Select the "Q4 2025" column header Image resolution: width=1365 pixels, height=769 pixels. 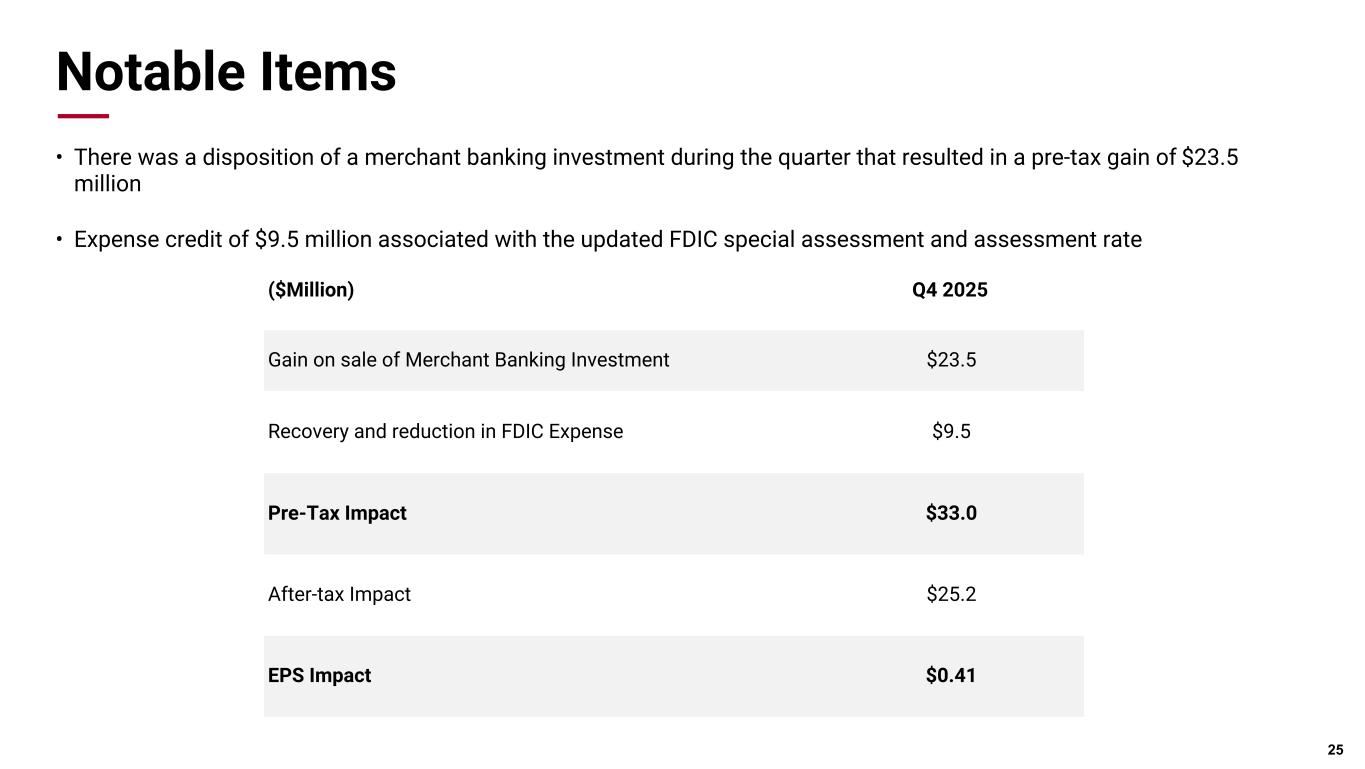950,290
